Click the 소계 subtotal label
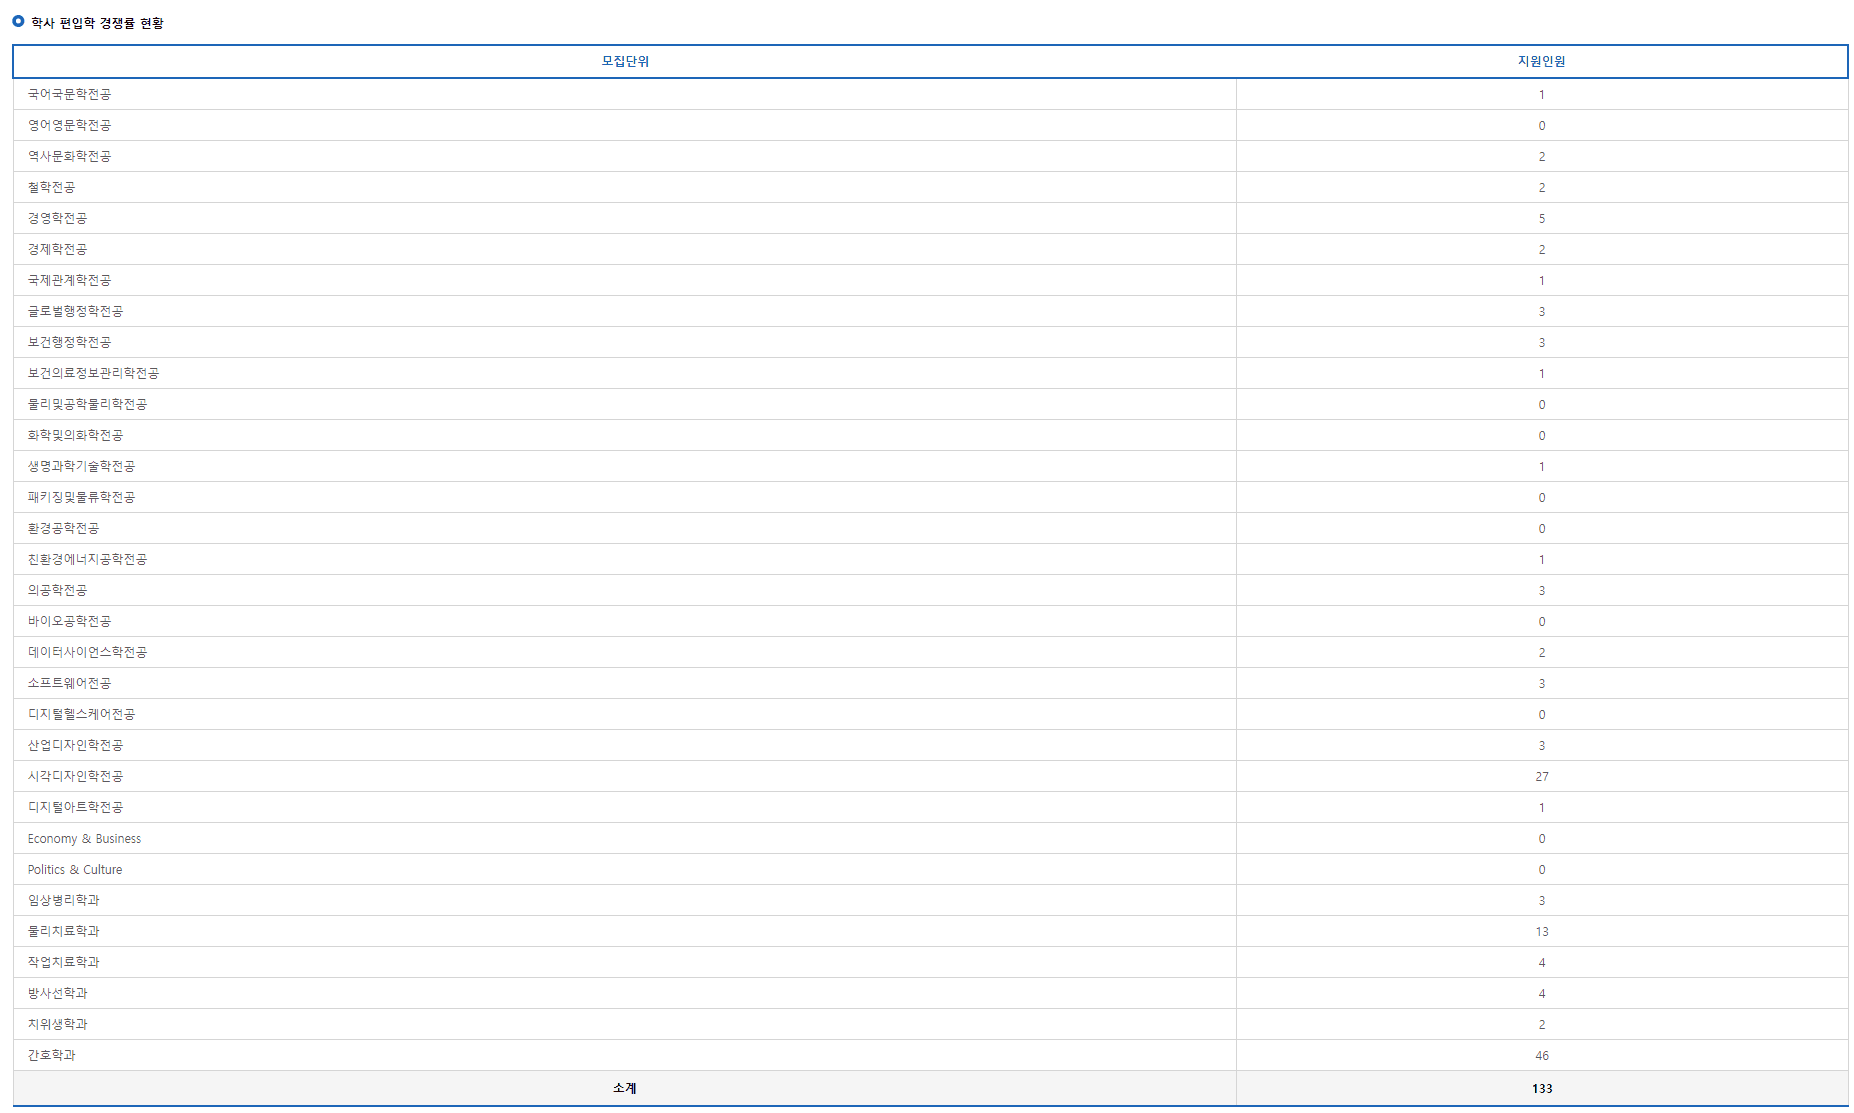The width and height of the screenshot is (1854, 1113). pyautogui.click(x=625, y=1088)
